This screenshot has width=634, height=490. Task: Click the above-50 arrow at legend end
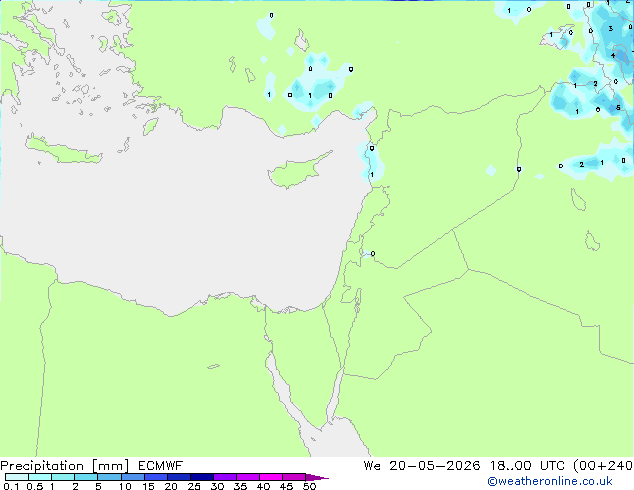click(x=317, y=477)
